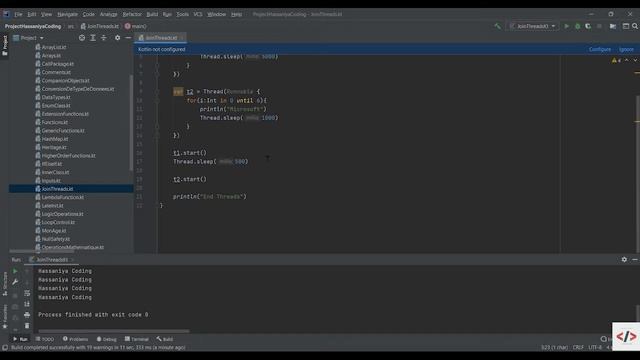Click the up-arrow icon in Run console toolbar
Viewport: 640px width, 360px height.
point(27,271)
